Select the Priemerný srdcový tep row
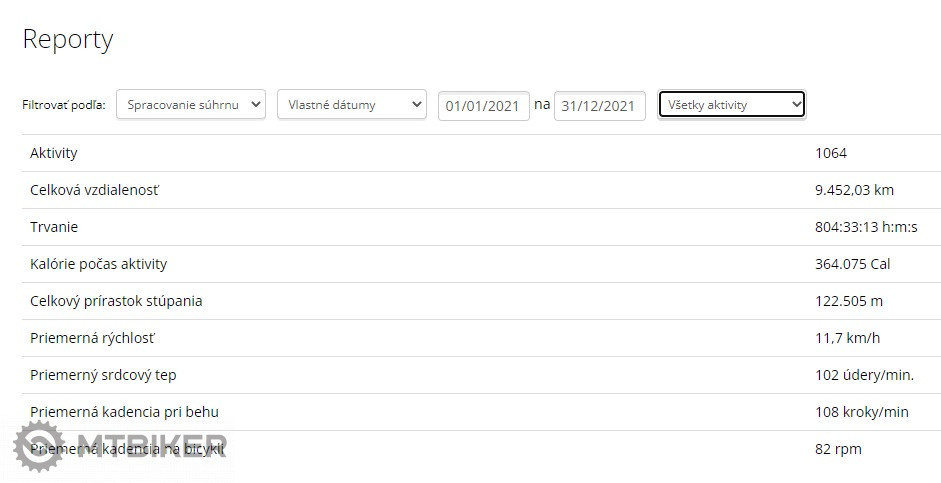This screenshot has width=941, height=483. click(103, 375)
